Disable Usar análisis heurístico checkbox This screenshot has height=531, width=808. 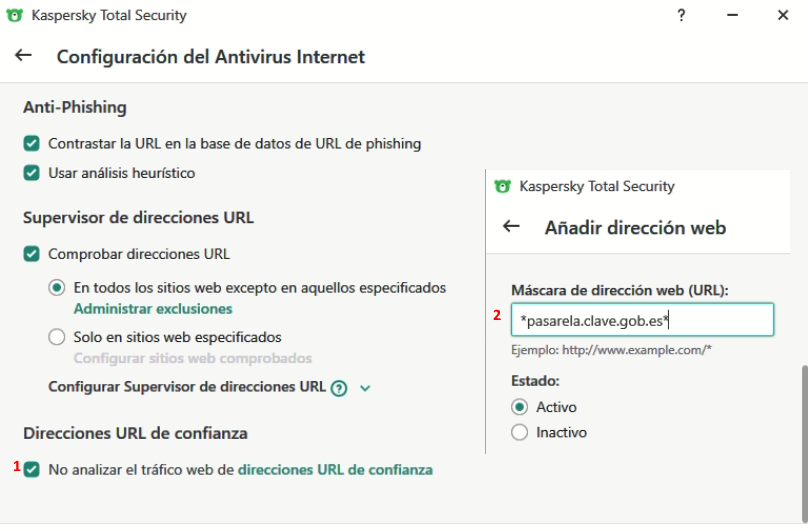[32, 173]
